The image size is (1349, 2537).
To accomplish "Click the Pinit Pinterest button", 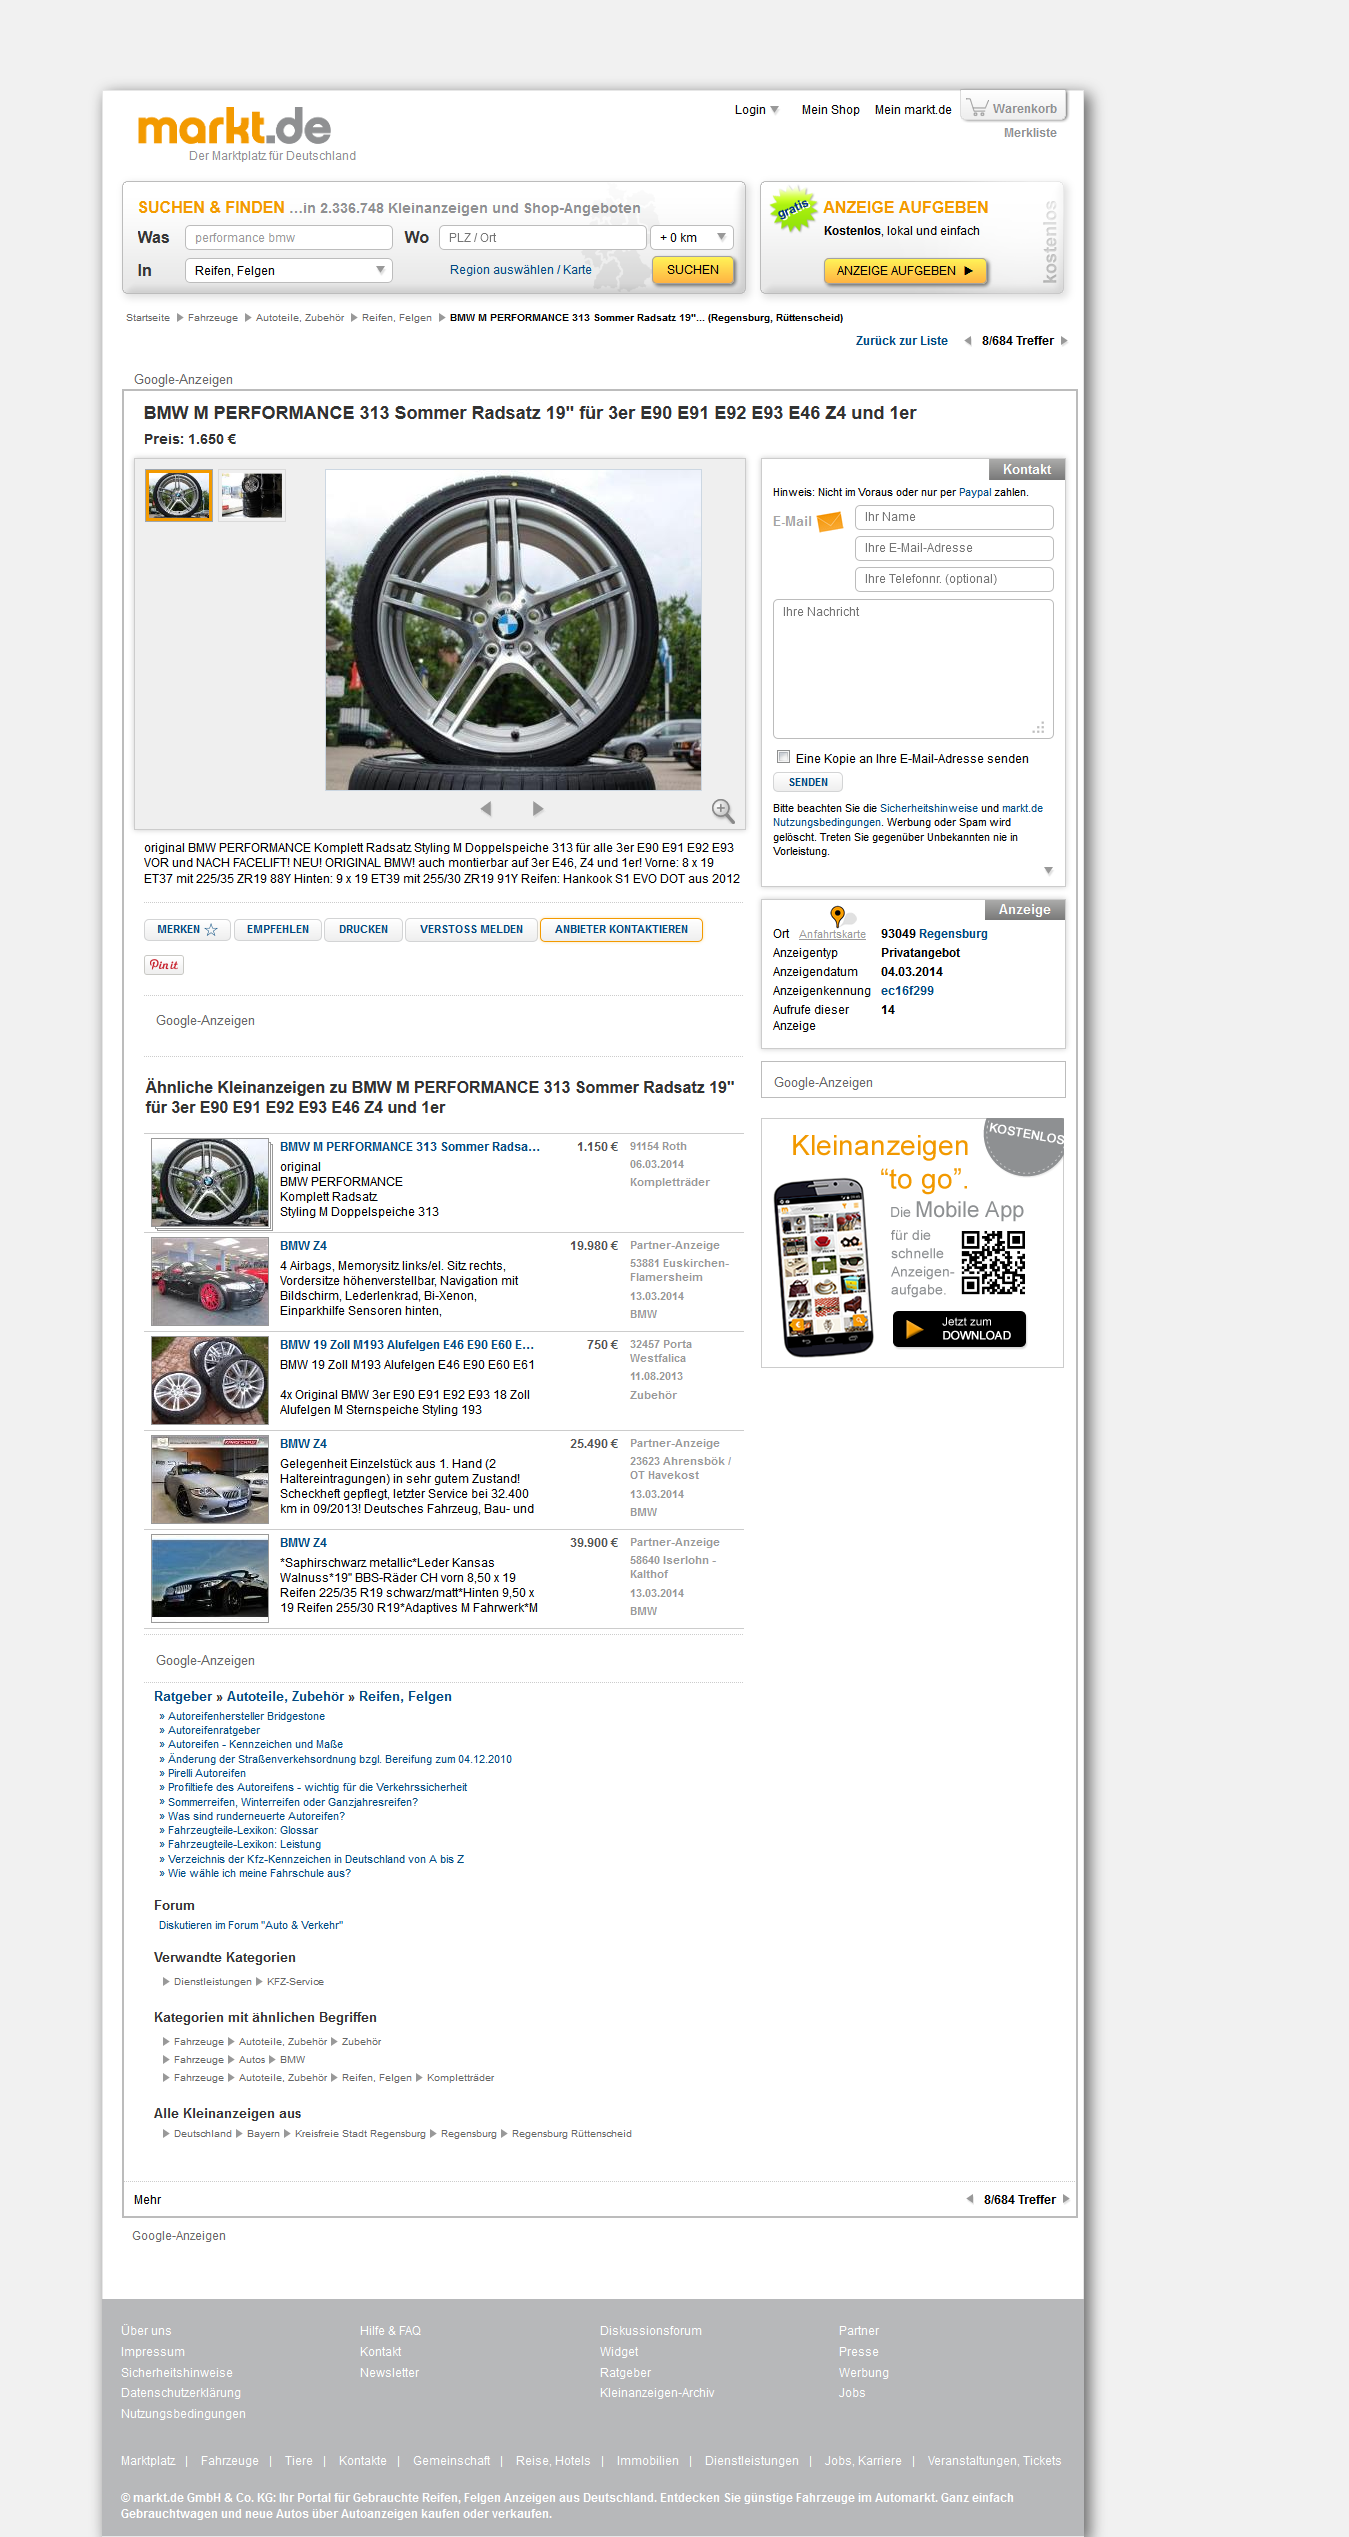I will 164,965.
